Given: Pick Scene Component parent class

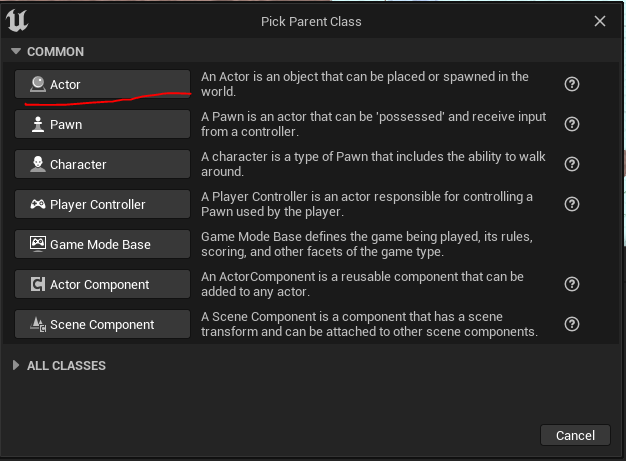Looking at the screenshot, I should [102, 324].
